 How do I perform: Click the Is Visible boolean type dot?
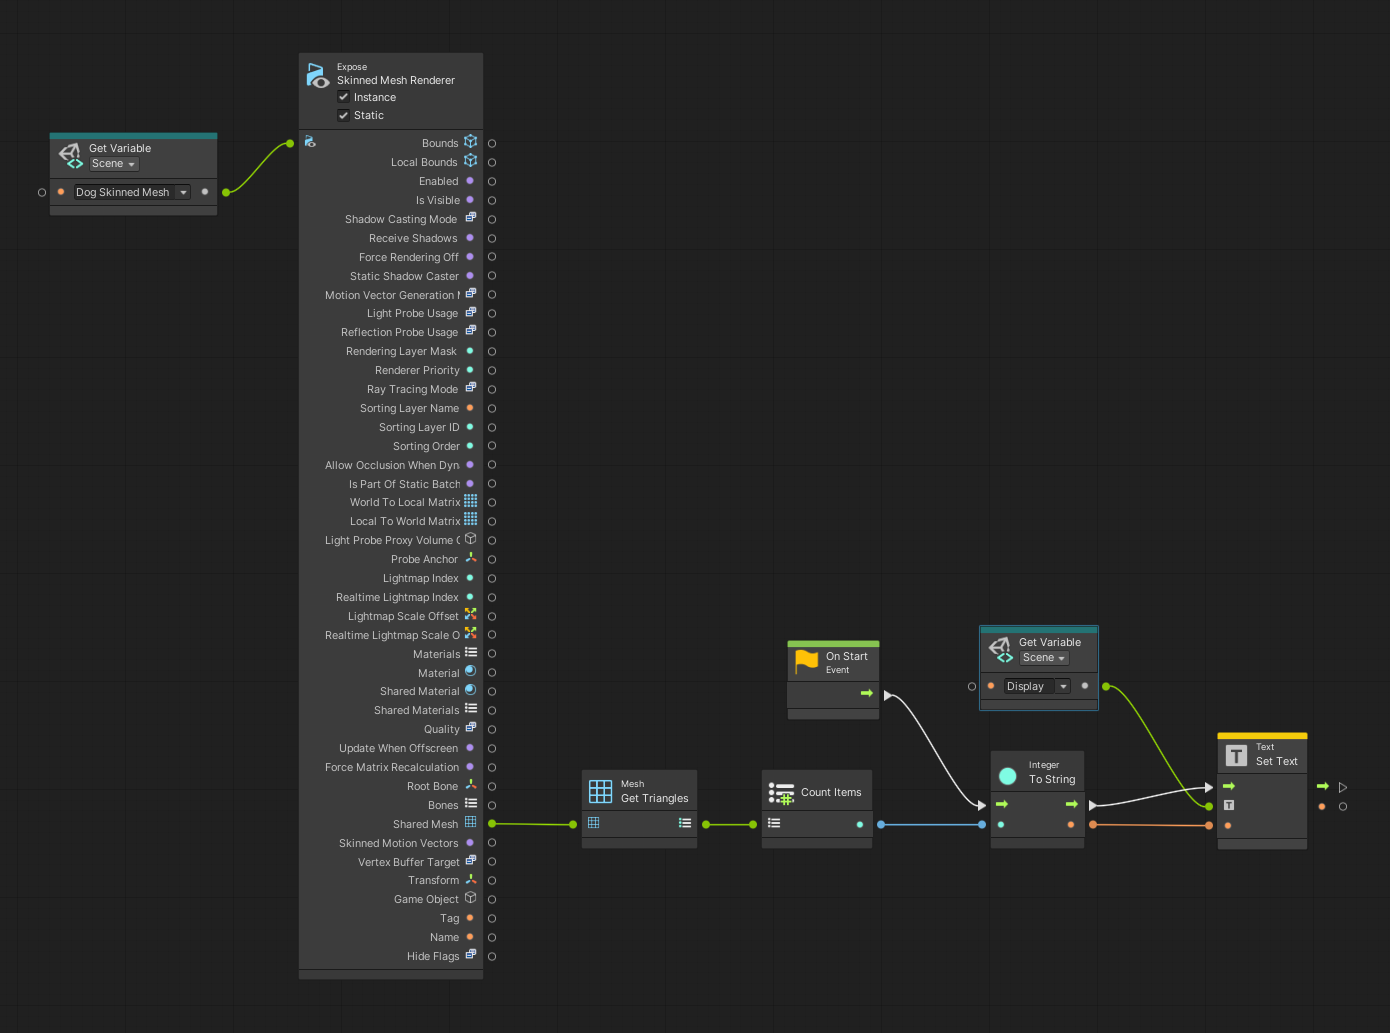click(470, 200)
